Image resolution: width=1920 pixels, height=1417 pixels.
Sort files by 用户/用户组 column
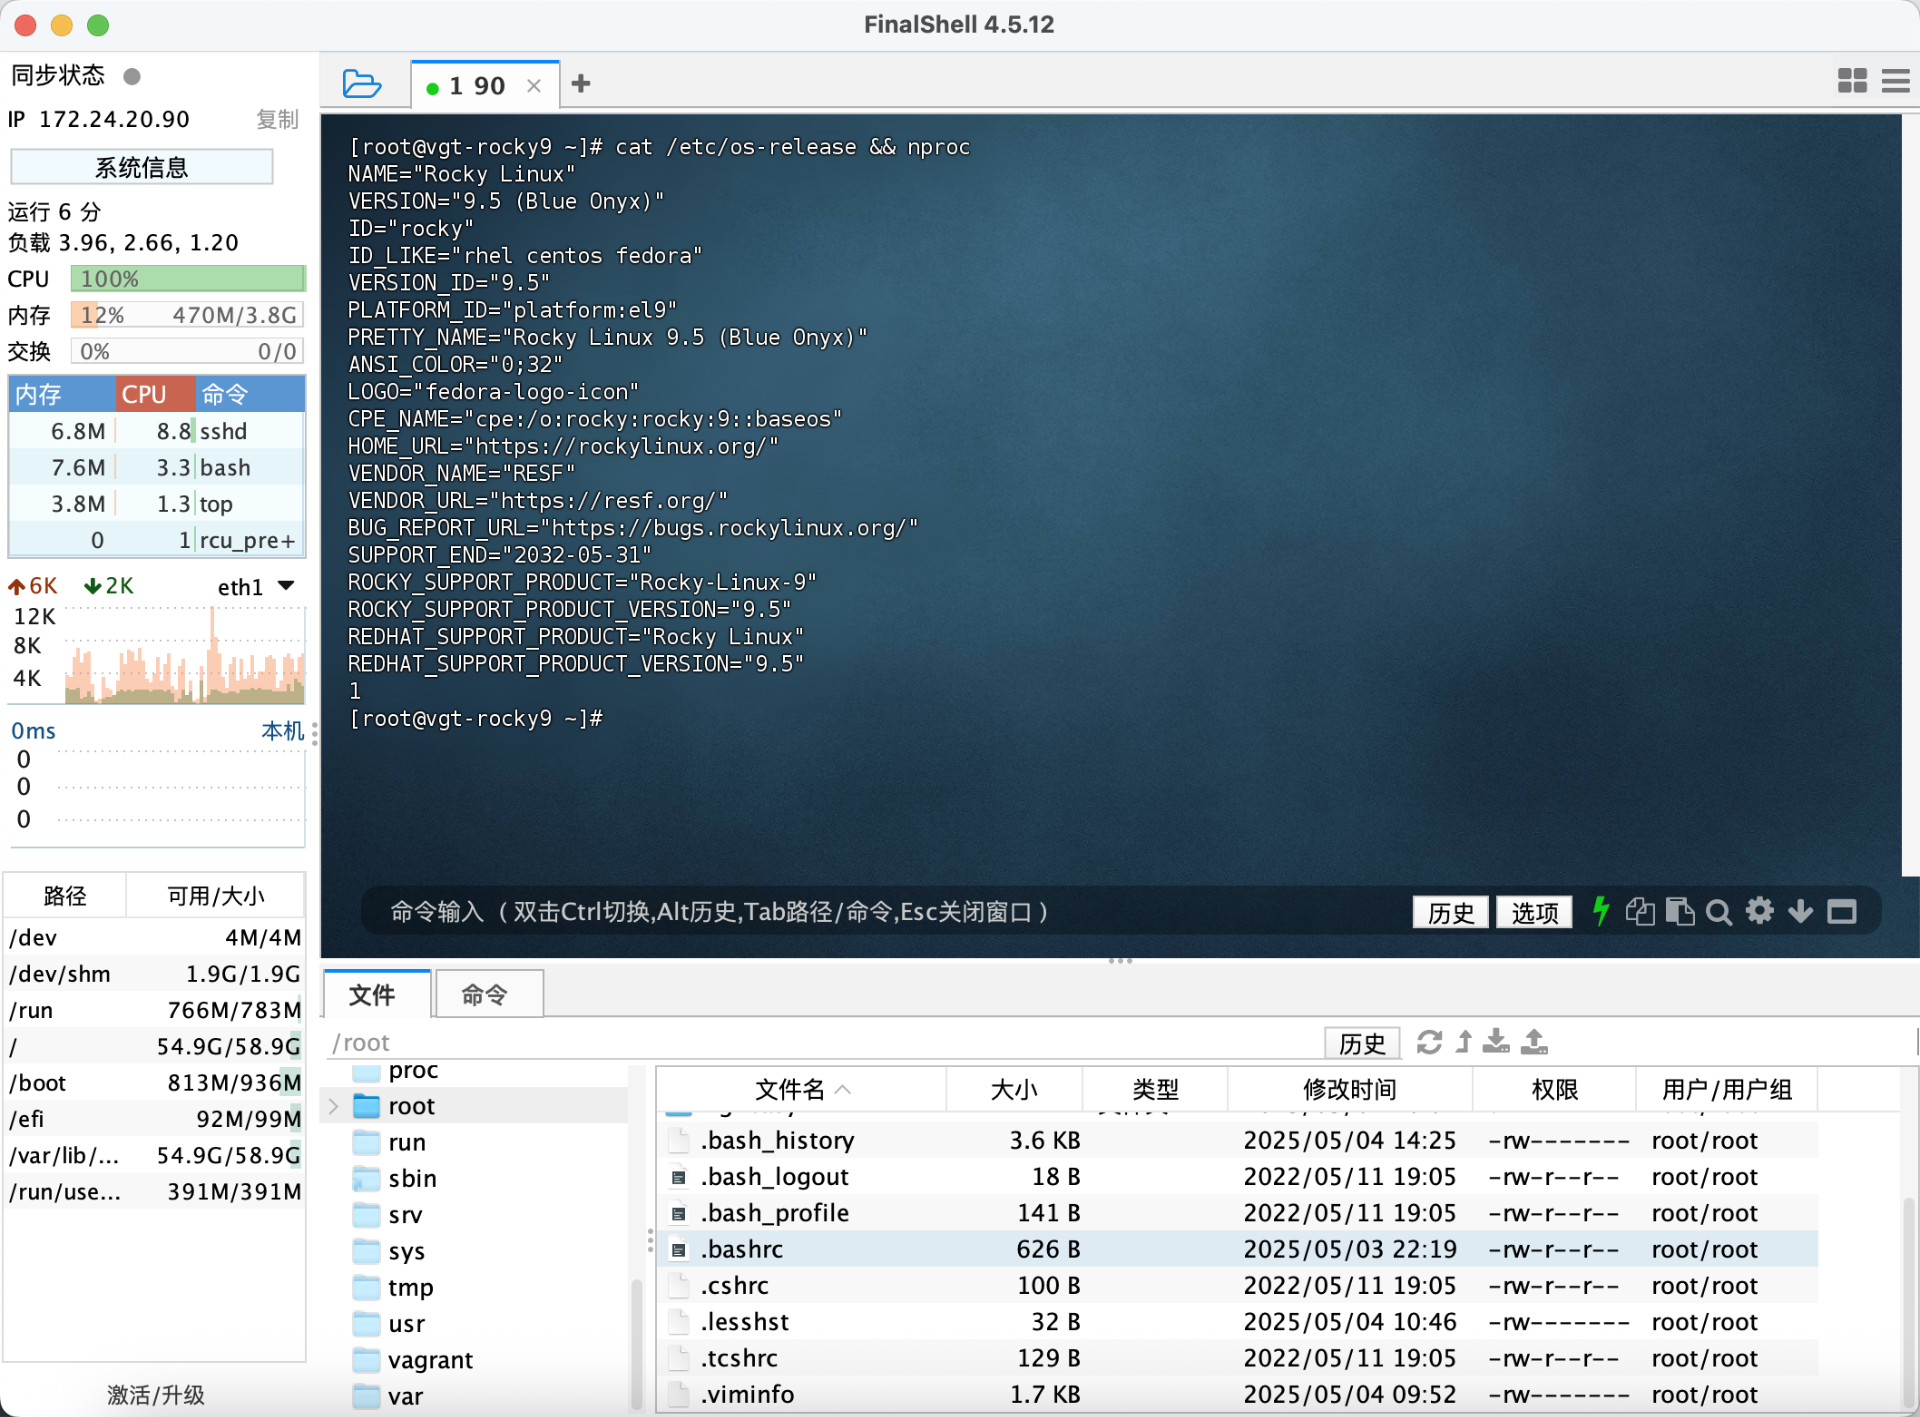(x=1727, y=1089)
